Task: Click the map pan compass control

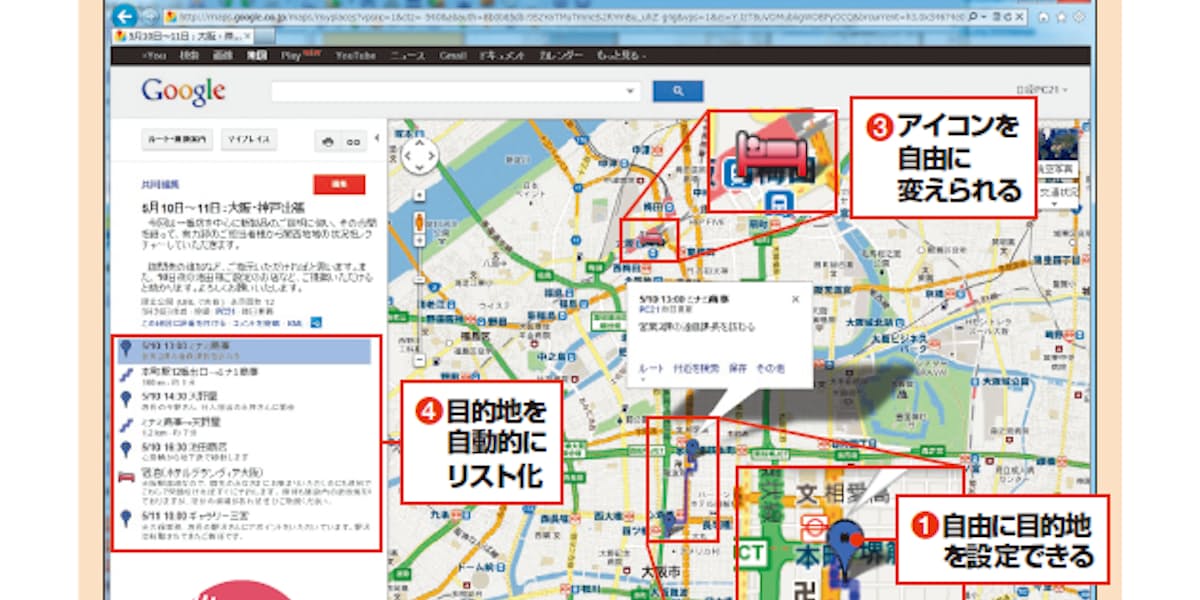Action: (x=418, y=155)
